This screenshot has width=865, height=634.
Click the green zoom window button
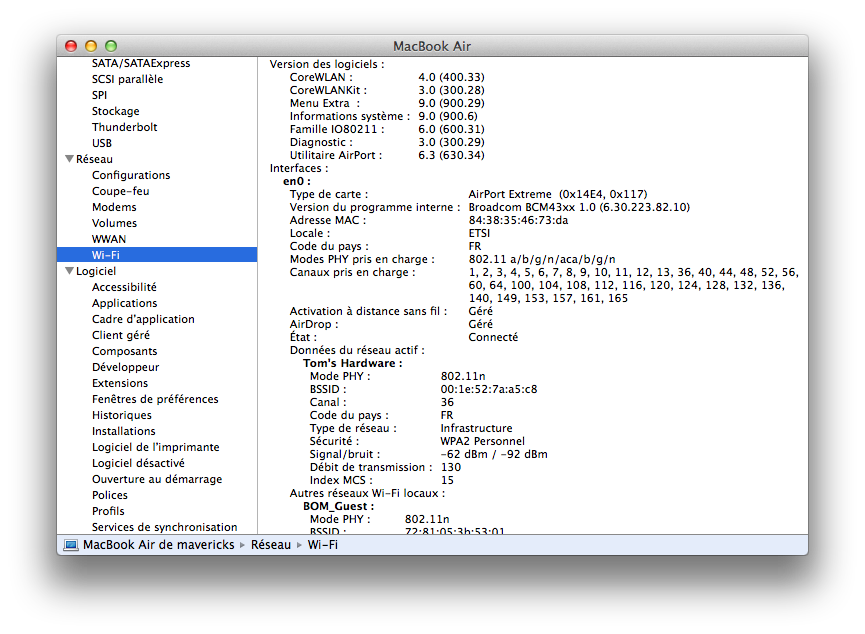point(111,46)
